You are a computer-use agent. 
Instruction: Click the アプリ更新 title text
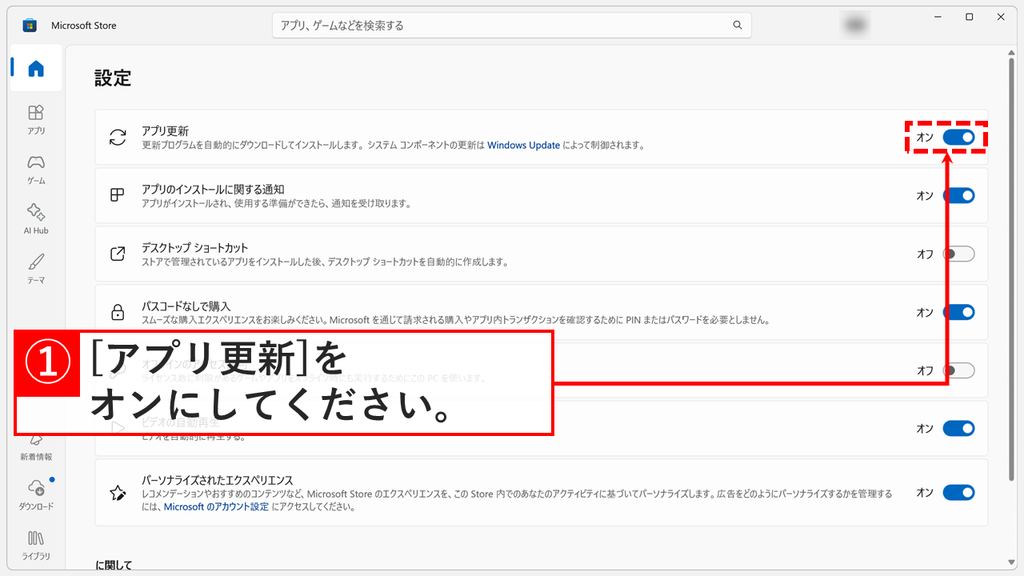coord(165,131)
